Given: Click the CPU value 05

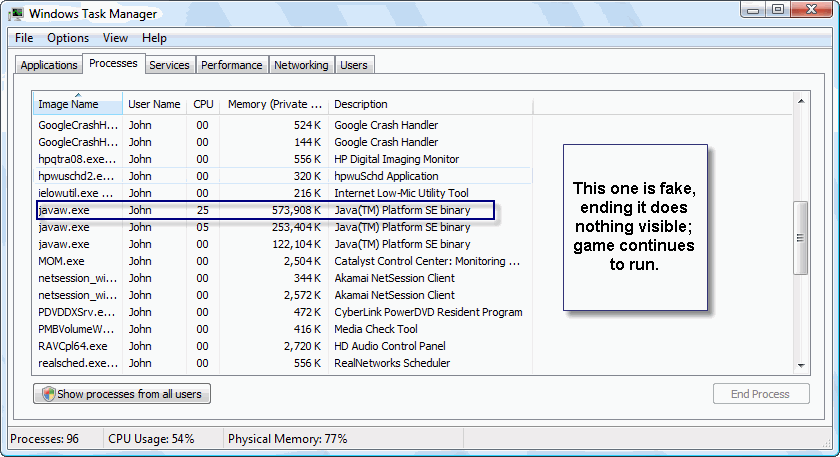Looking at the screenshot, I should coord(202,227).
